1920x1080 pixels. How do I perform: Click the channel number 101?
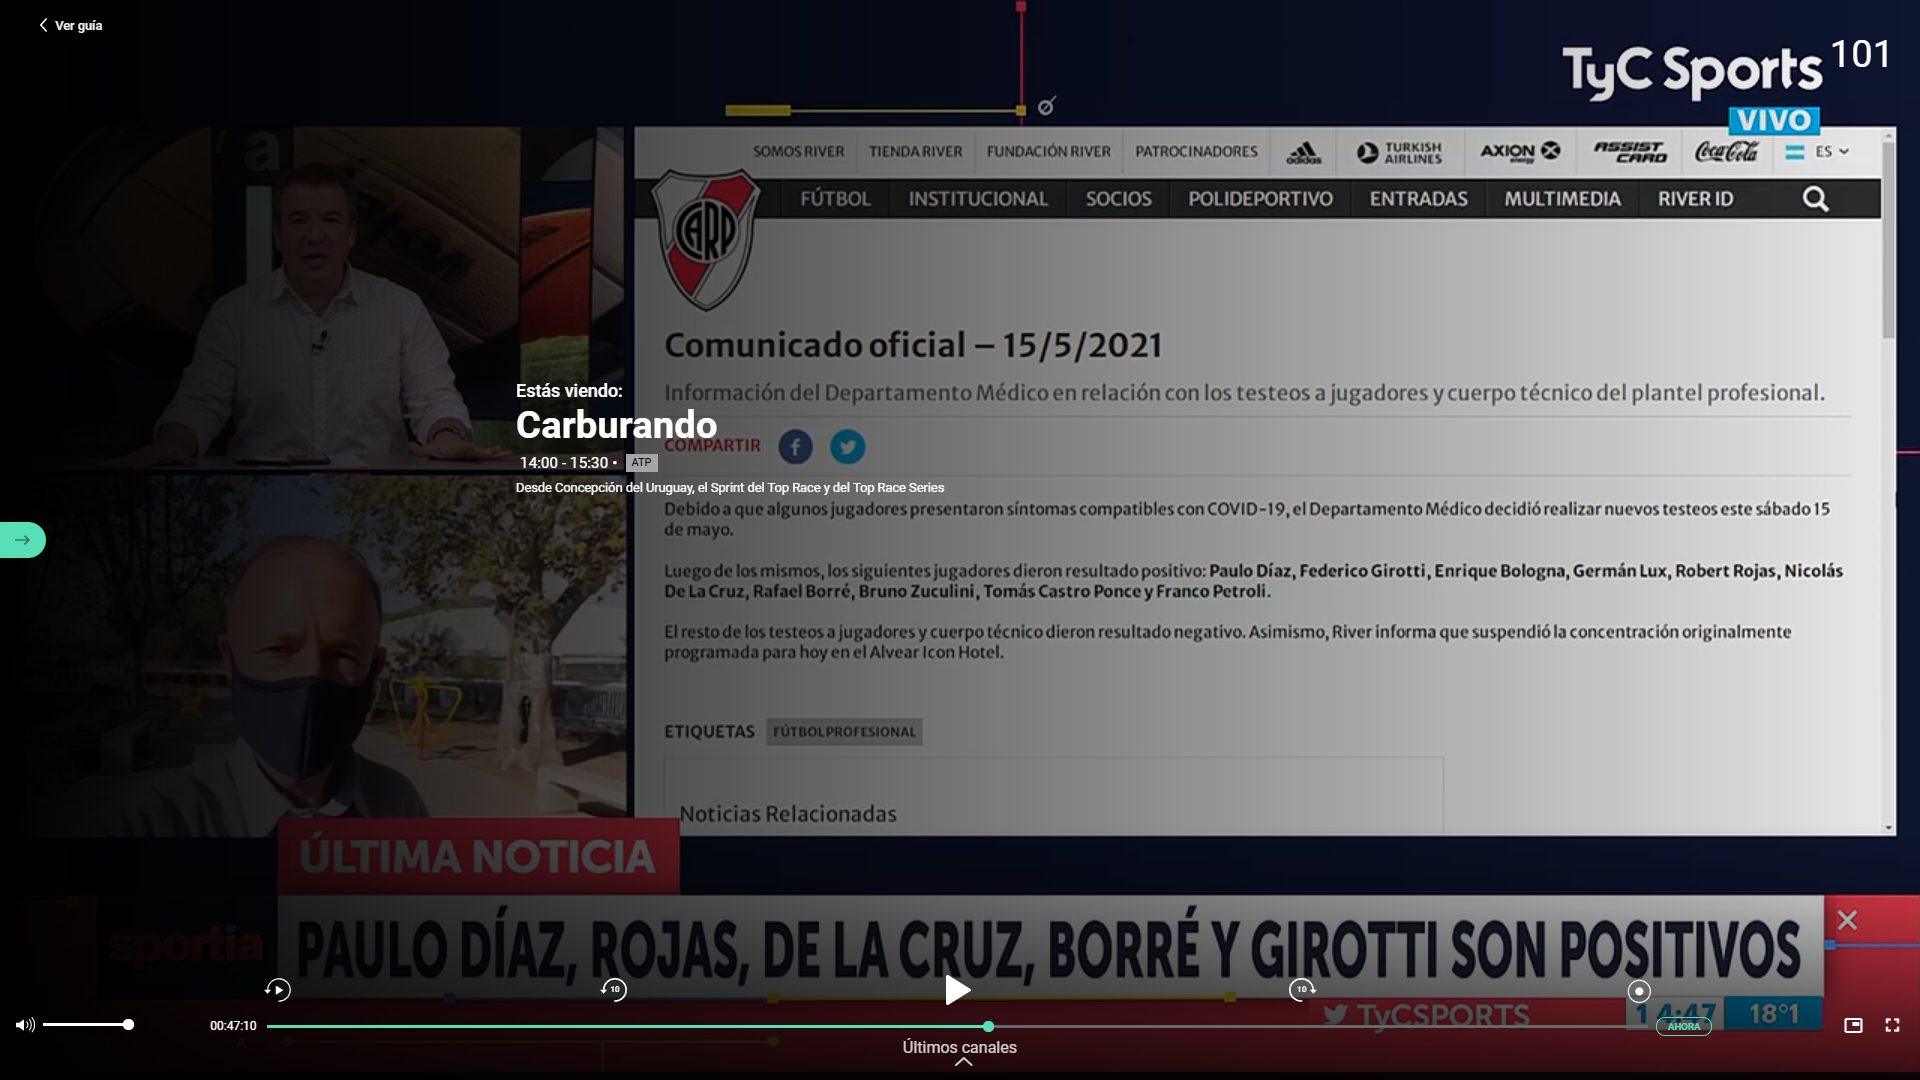(x=1860, y=55)
